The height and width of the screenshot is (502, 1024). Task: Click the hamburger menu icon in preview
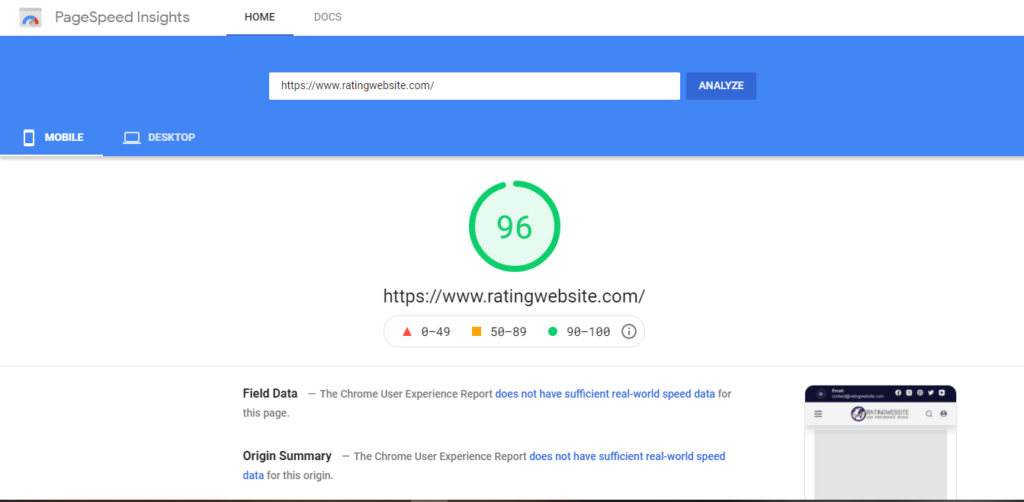coord(818,413)
